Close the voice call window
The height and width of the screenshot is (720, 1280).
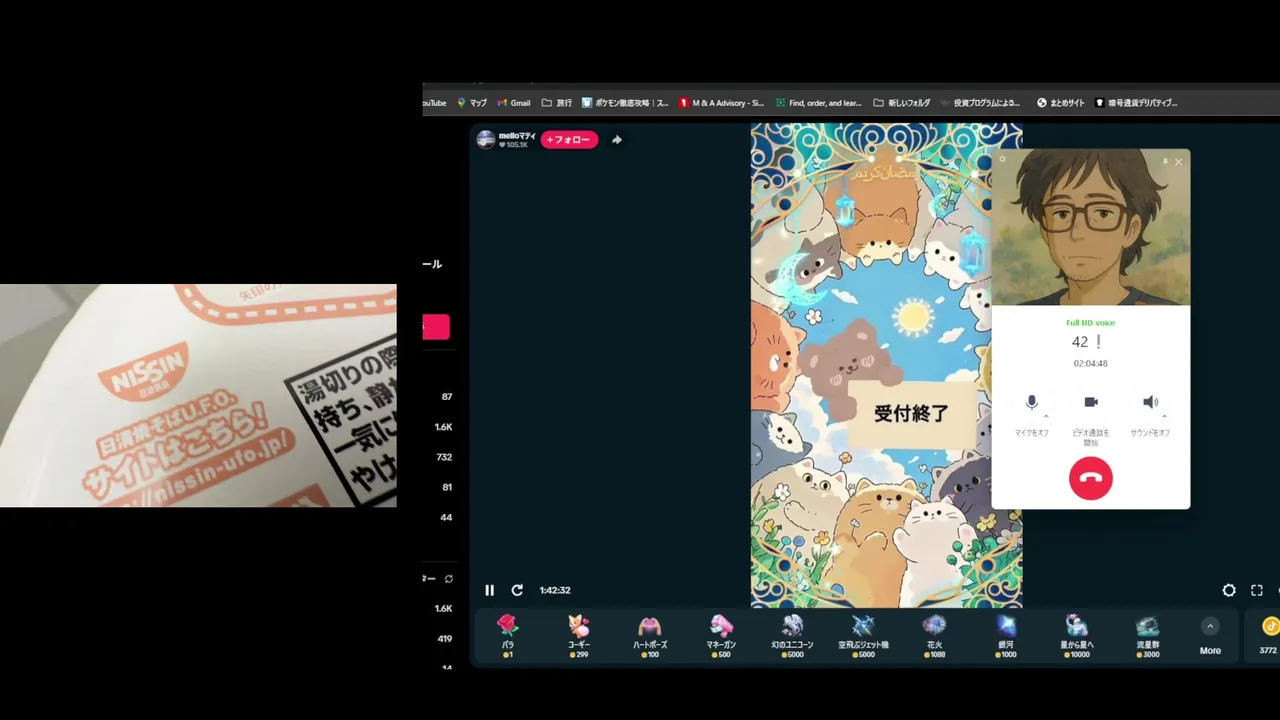coord(1178,162)
